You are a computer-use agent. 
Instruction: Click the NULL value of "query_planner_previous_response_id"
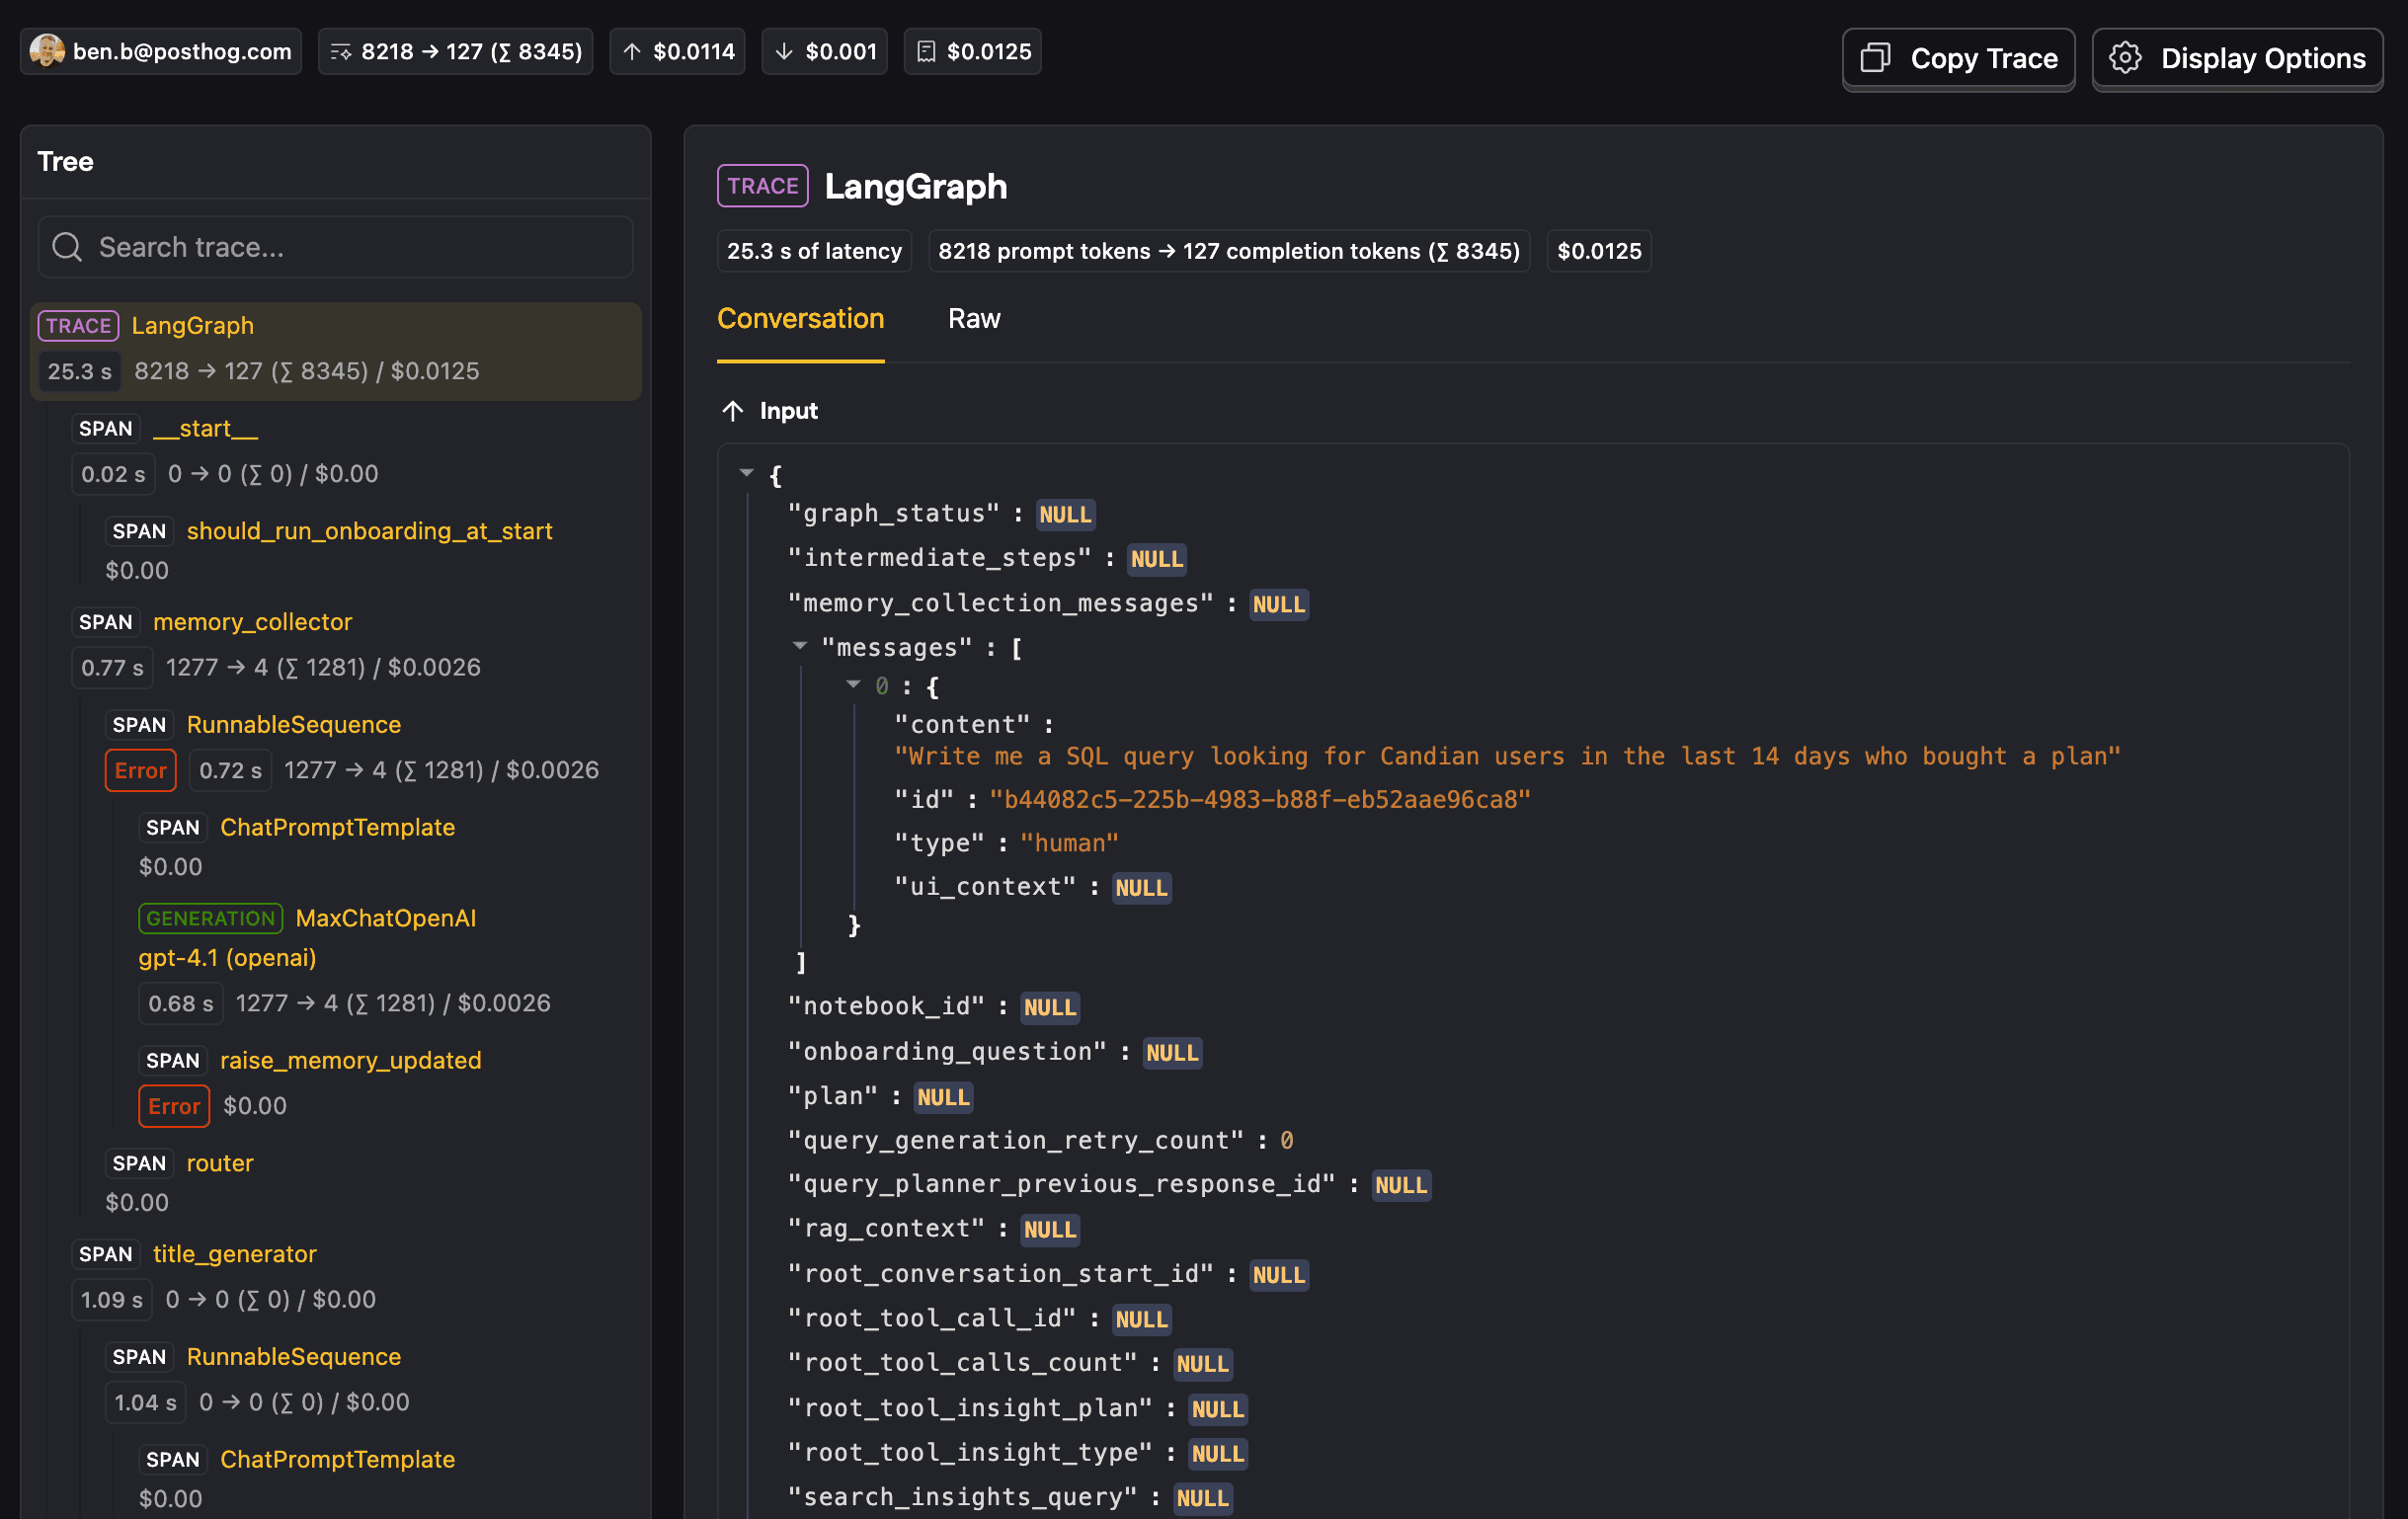[x=1401, y=1185]
